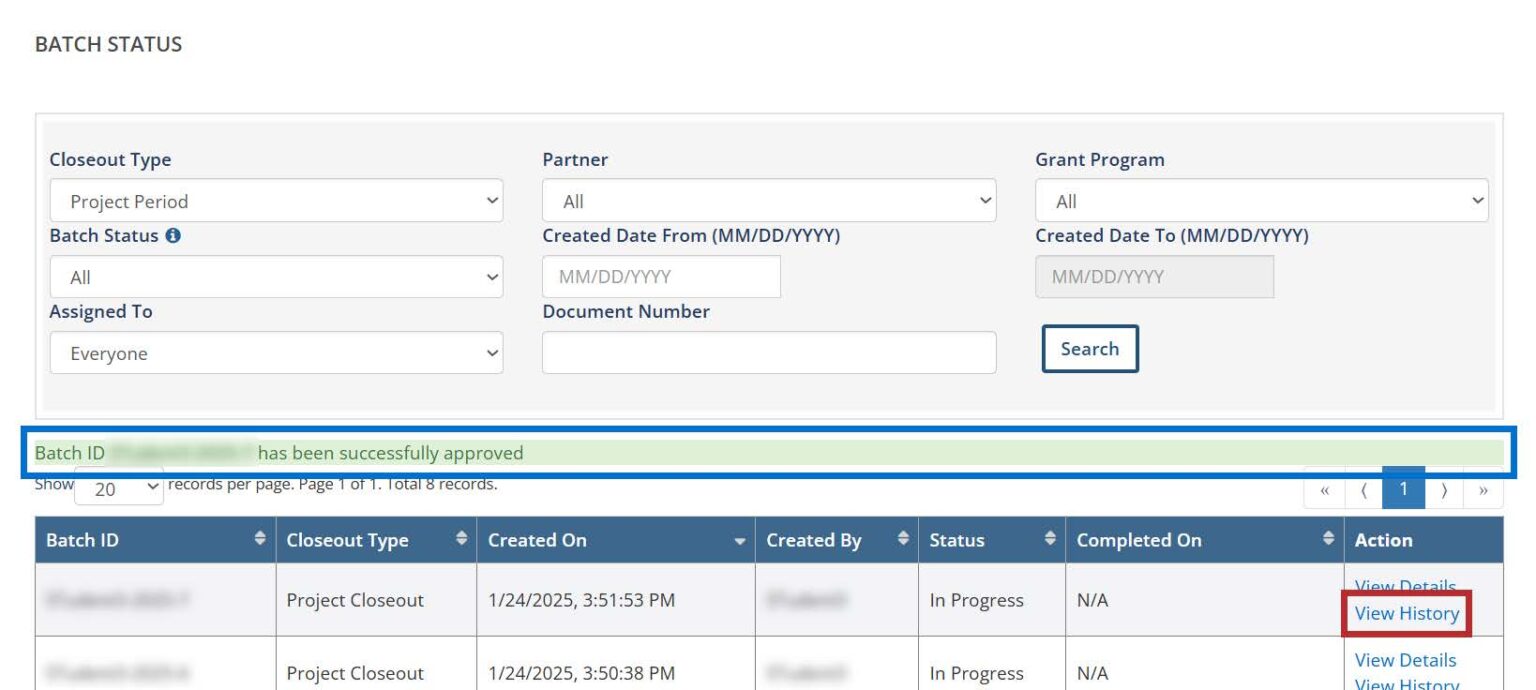Open the Assigned To dropdown
This screenshot has width=1536, height=690.
point(276,353)
